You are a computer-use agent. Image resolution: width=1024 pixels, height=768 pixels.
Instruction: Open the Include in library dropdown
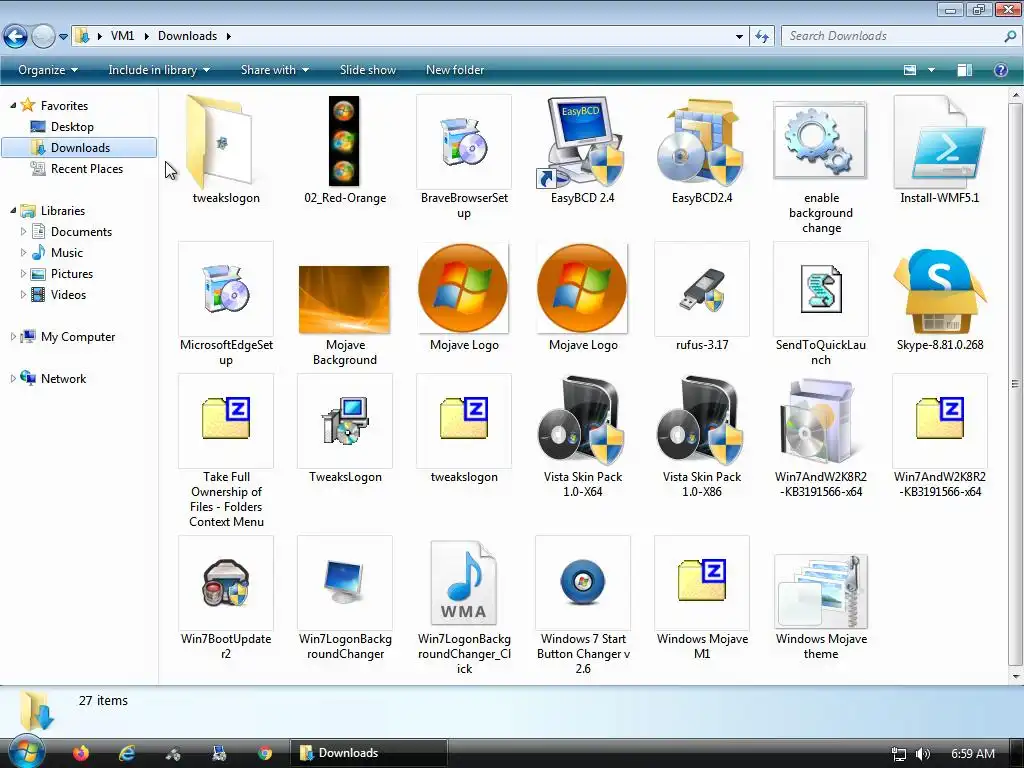pos(159,70)
